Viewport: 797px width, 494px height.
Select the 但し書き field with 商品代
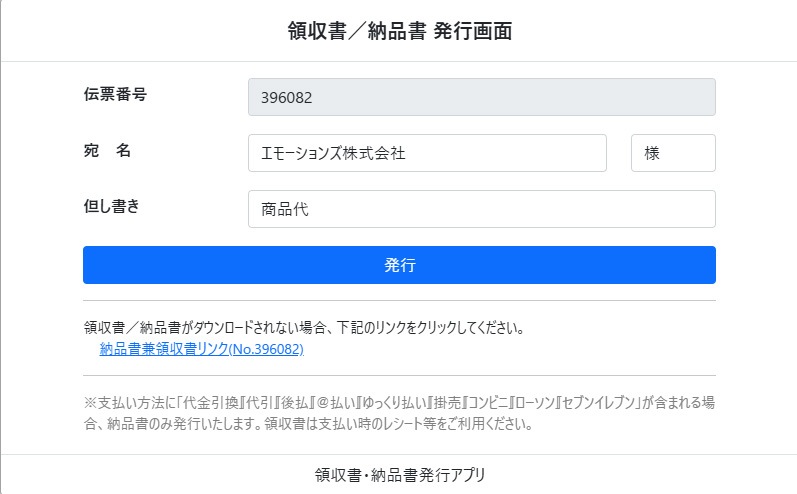tap(481, 209)
